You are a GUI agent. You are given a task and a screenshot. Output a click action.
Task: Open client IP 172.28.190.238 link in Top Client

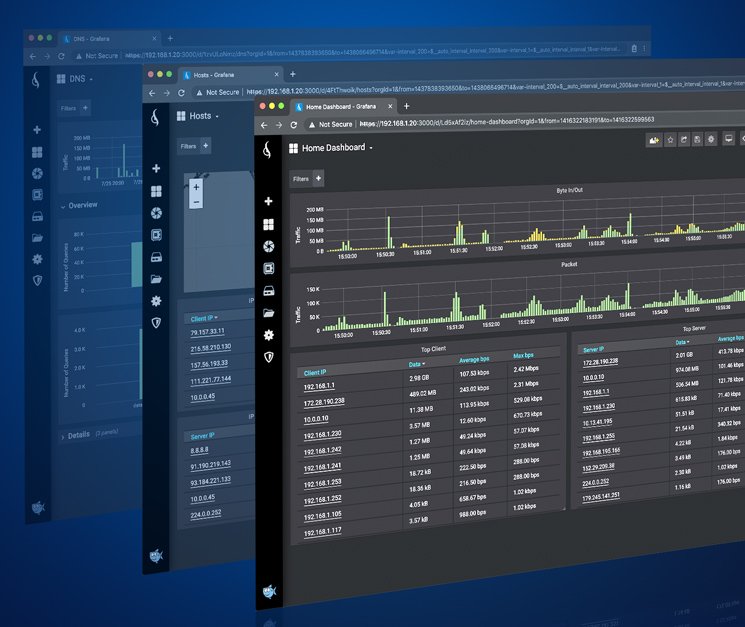324,402
